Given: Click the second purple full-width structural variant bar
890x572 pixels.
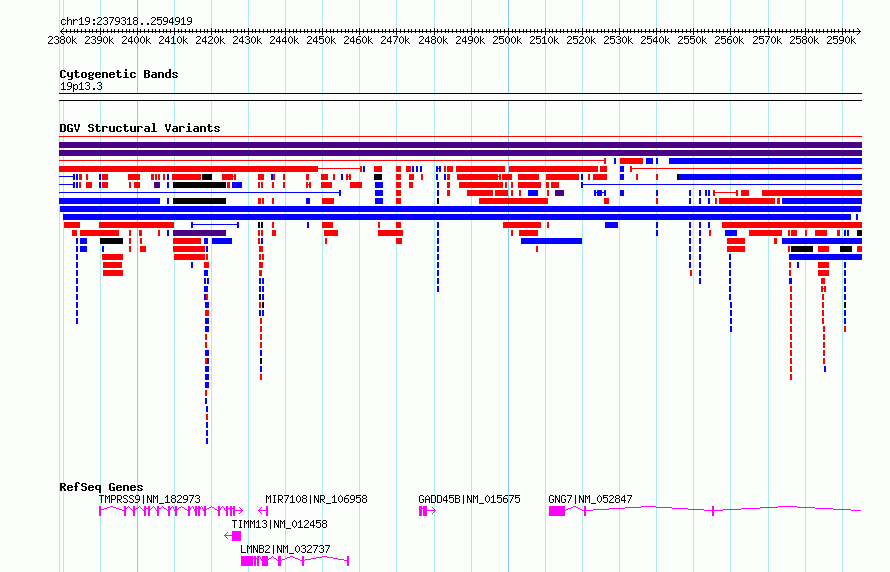Looking at the screenshot, I should [460, 153].
